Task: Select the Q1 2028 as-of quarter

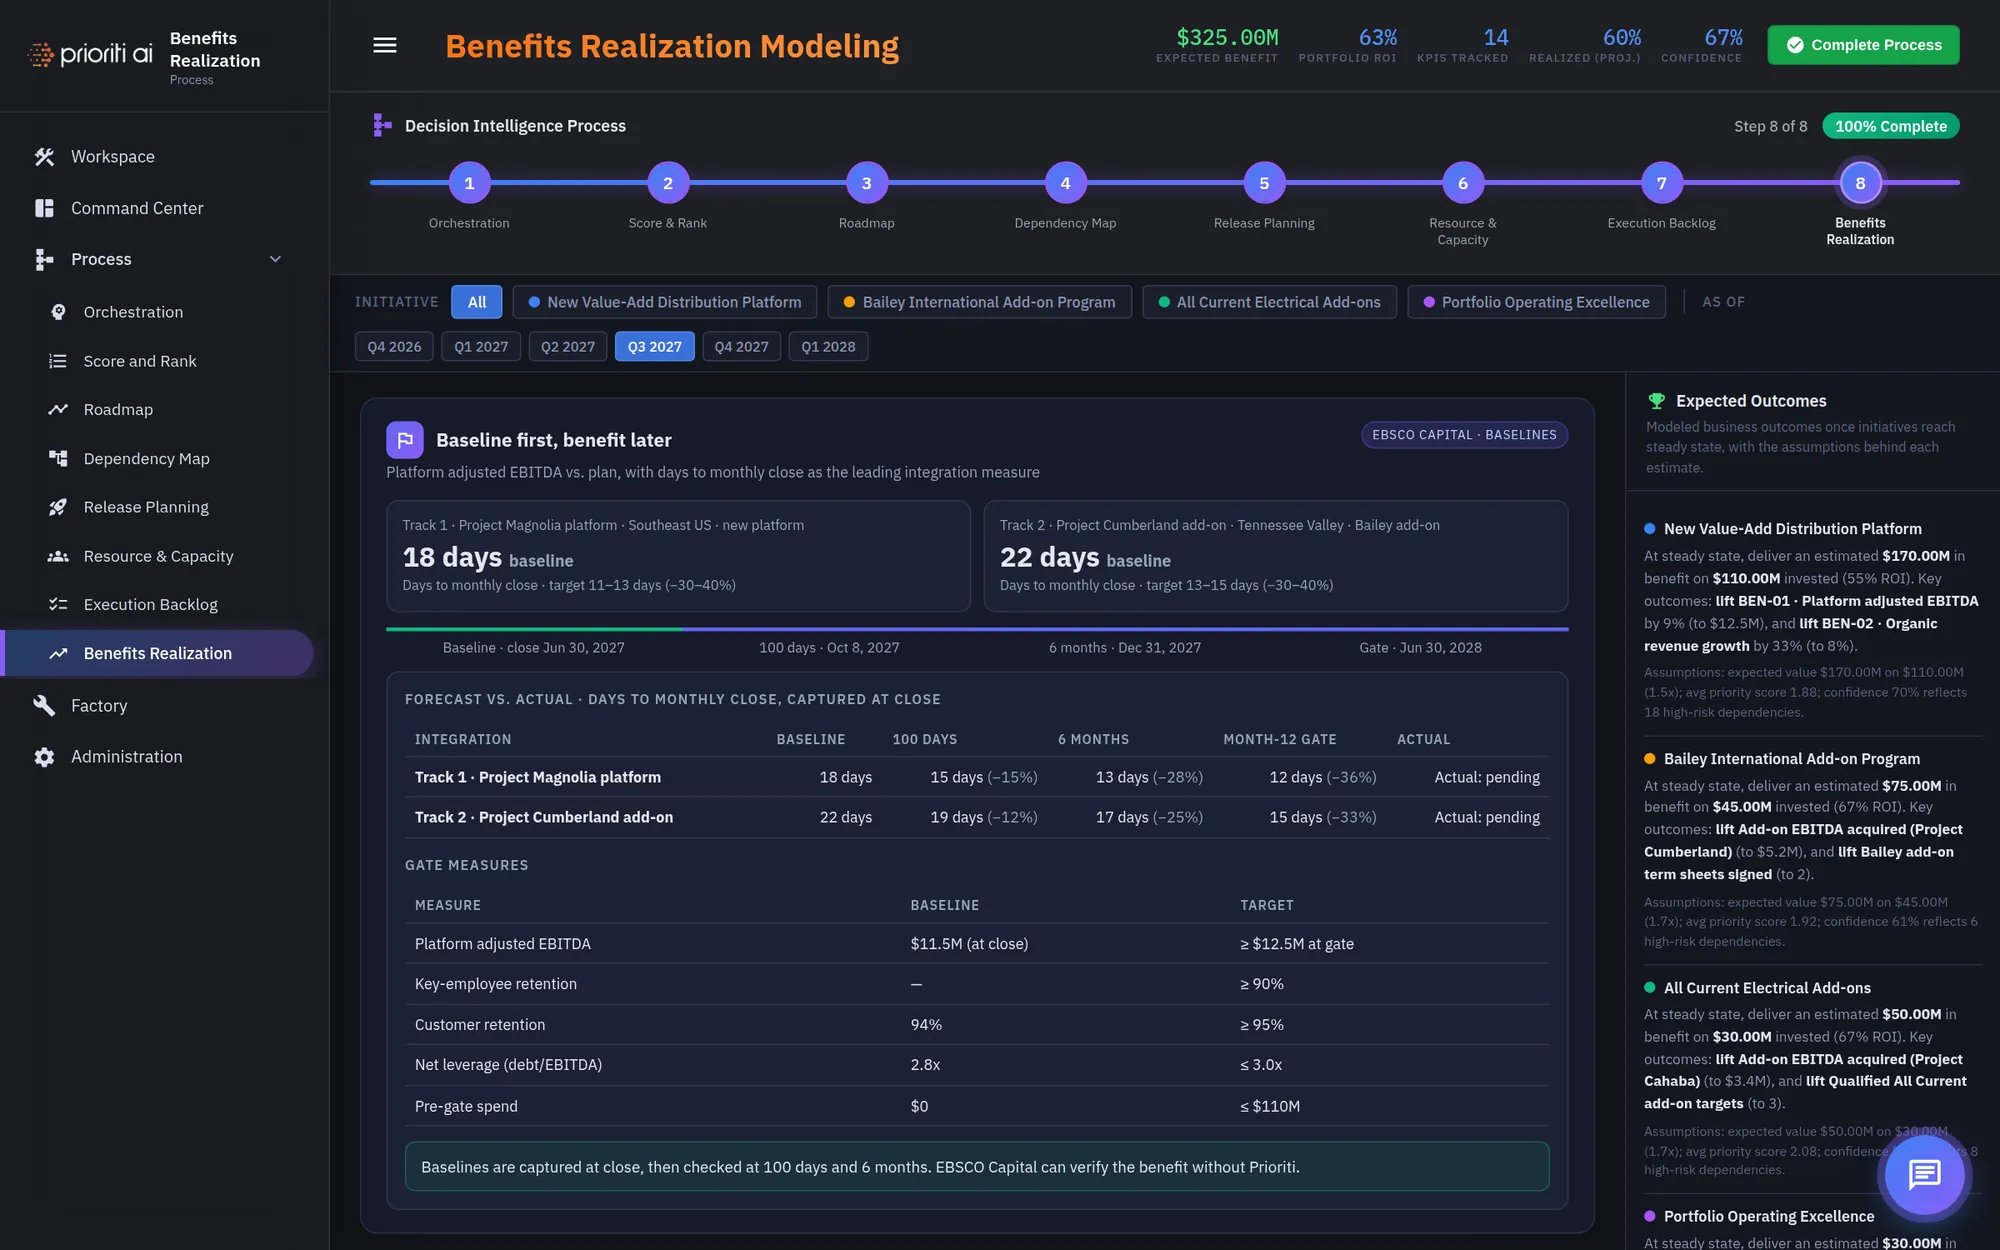Action: click(x=828, y=347)
